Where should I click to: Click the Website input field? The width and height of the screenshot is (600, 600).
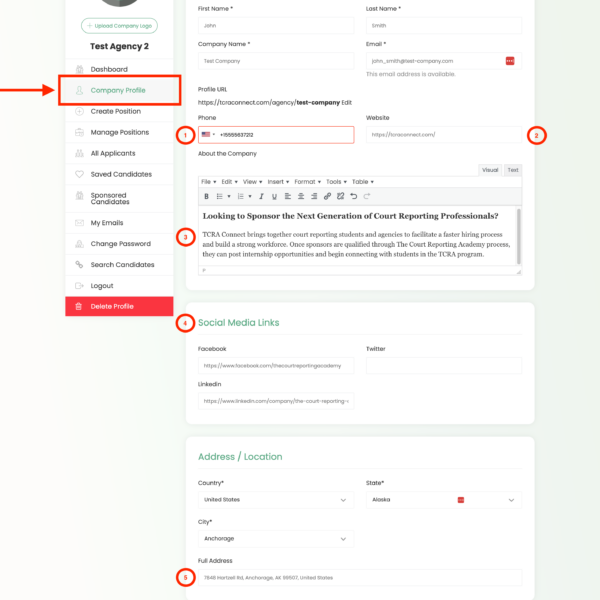(x=444, y=135)
